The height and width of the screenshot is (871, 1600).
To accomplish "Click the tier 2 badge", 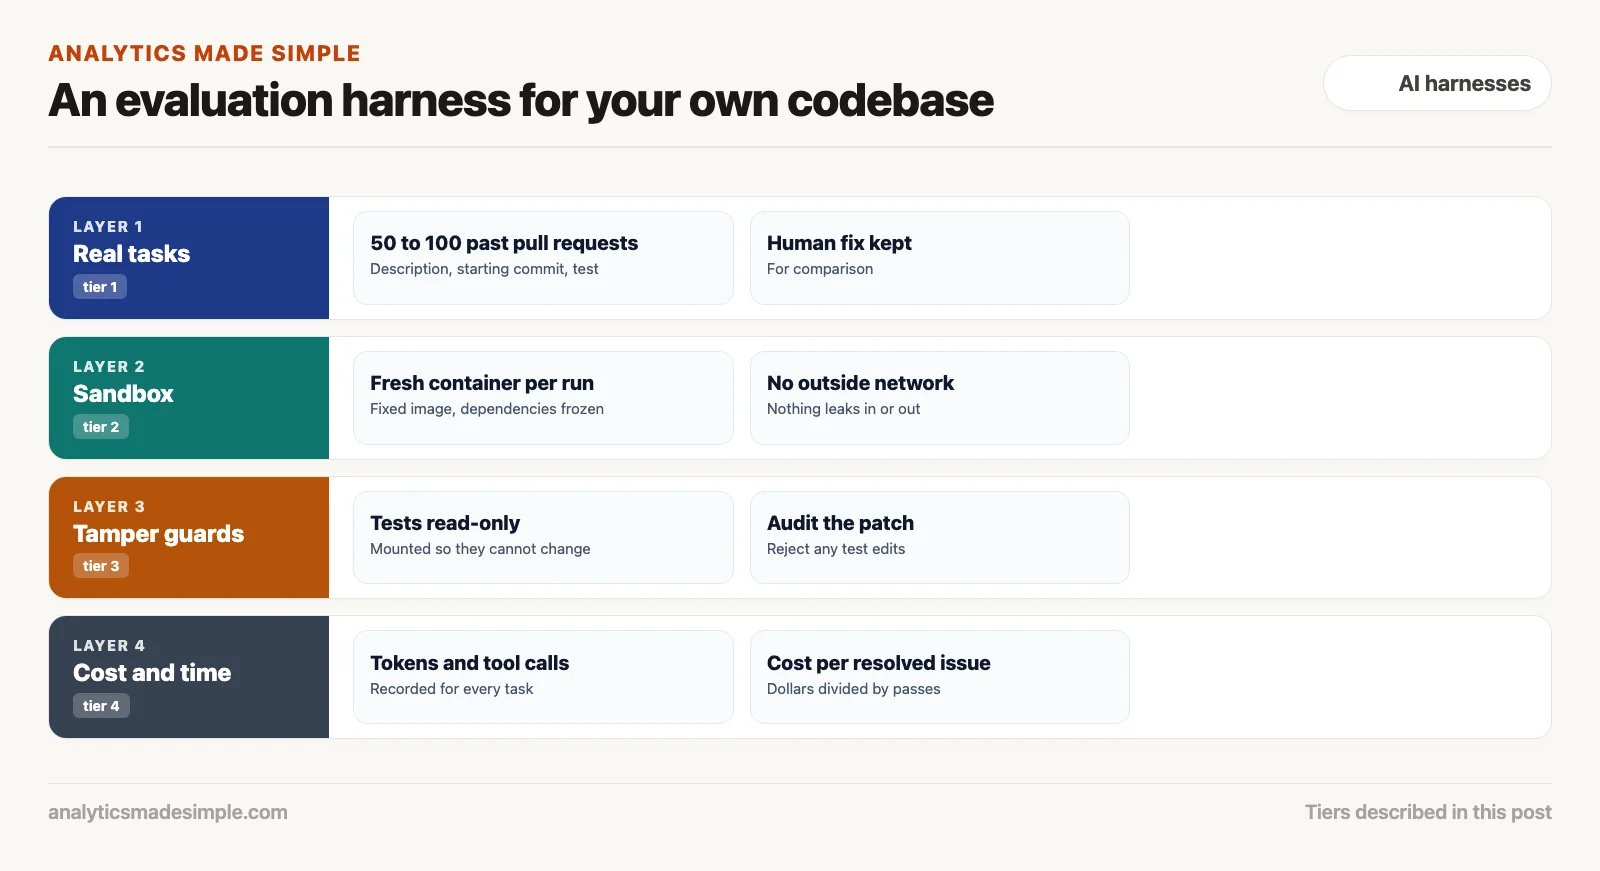I will 101,427.
